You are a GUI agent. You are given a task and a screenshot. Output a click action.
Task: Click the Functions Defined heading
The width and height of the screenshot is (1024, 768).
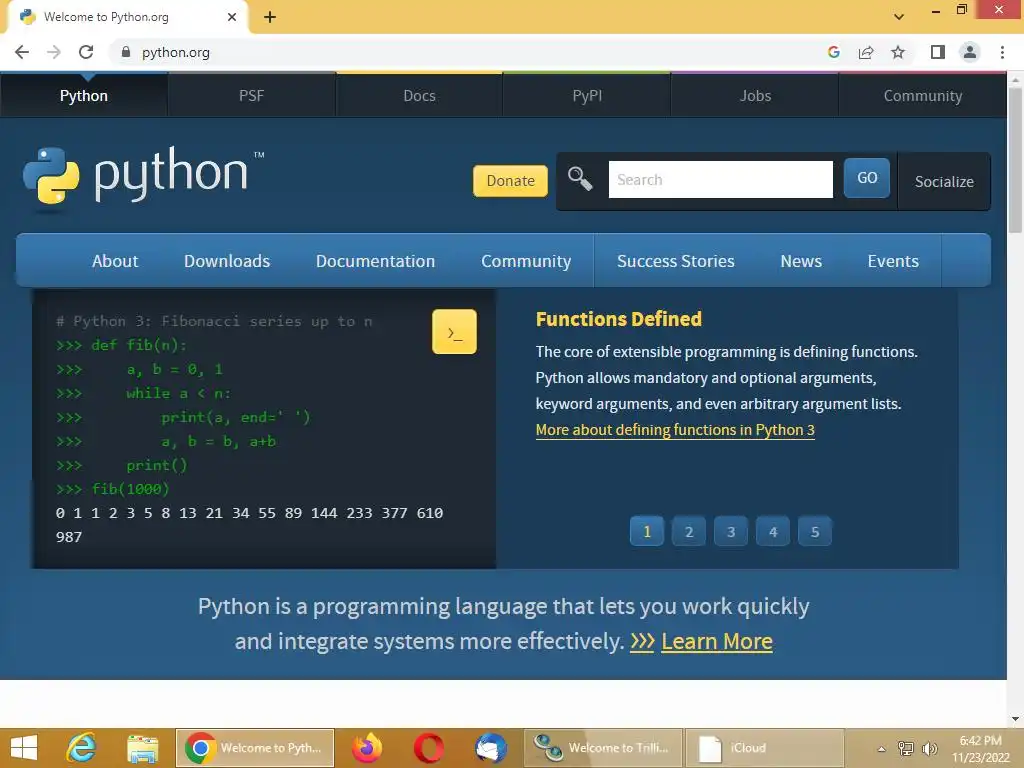(x=618, y=319)
